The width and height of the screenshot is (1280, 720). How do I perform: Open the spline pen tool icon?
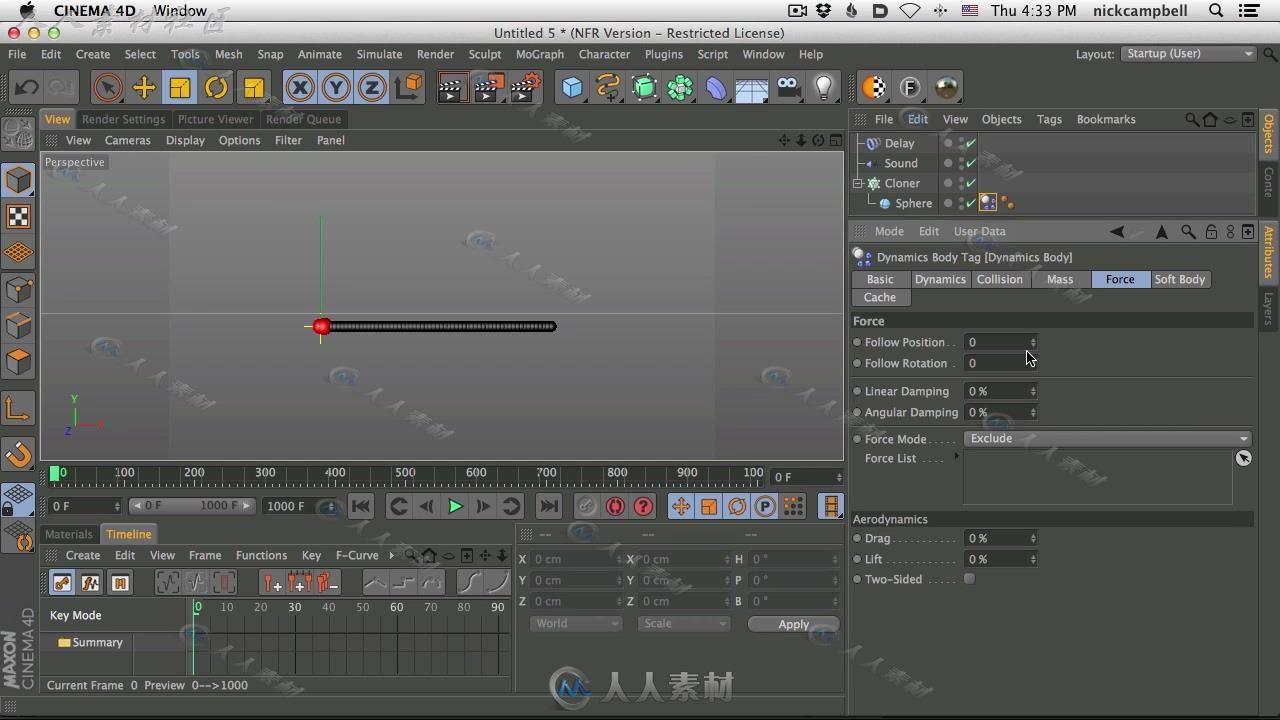click(x=608, y=88)
